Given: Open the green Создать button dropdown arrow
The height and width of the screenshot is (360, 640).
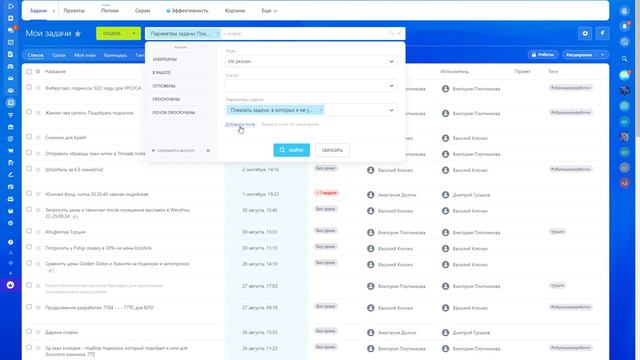Looking at the screenshot, I should point(134,33).
